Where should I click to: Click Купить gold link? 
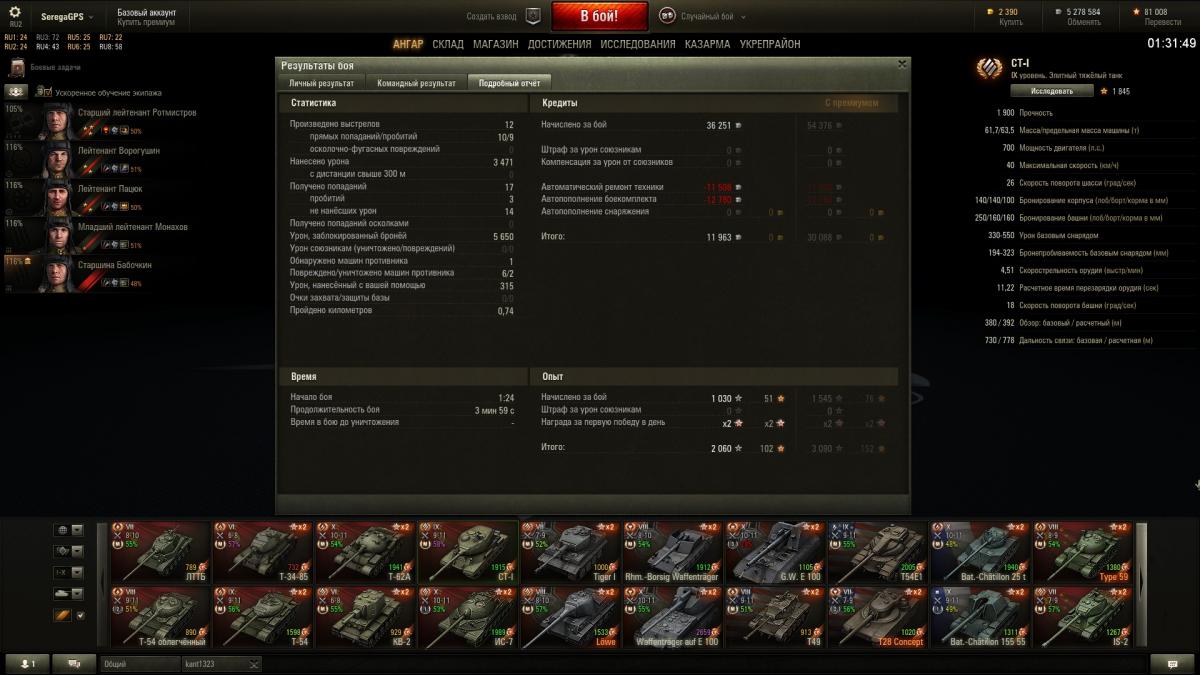click(x=1011, y=23)
